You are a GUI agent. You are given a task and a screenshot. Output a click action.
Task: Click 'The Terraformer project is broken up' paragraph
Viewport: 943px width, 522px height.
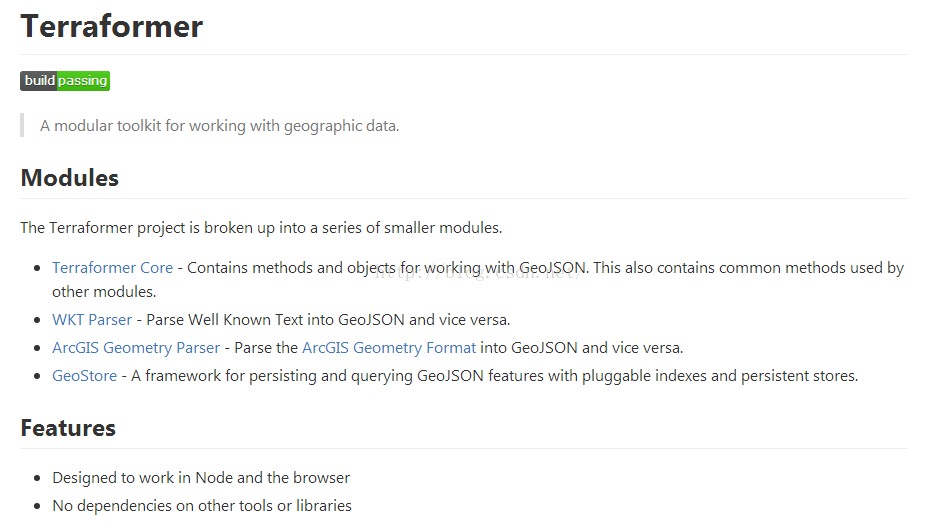261,228
